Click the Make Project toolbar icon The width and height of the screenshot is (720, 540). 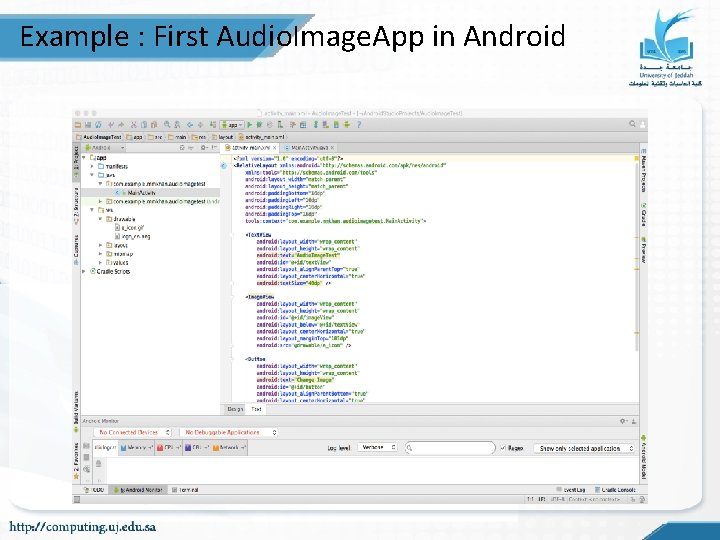(x=213, y=125)
